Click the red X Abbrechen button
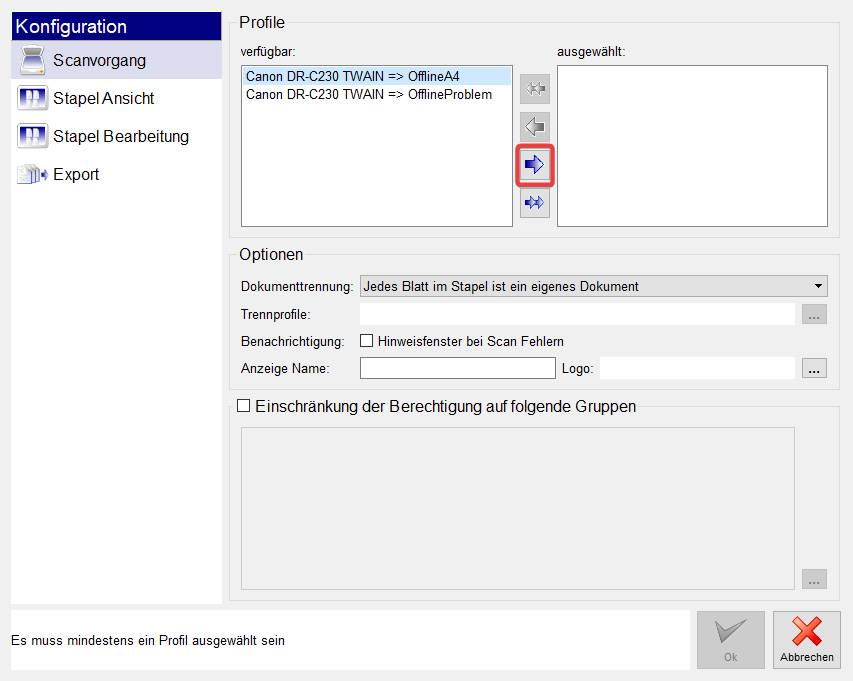853x681 pixels. pos(807,640)
